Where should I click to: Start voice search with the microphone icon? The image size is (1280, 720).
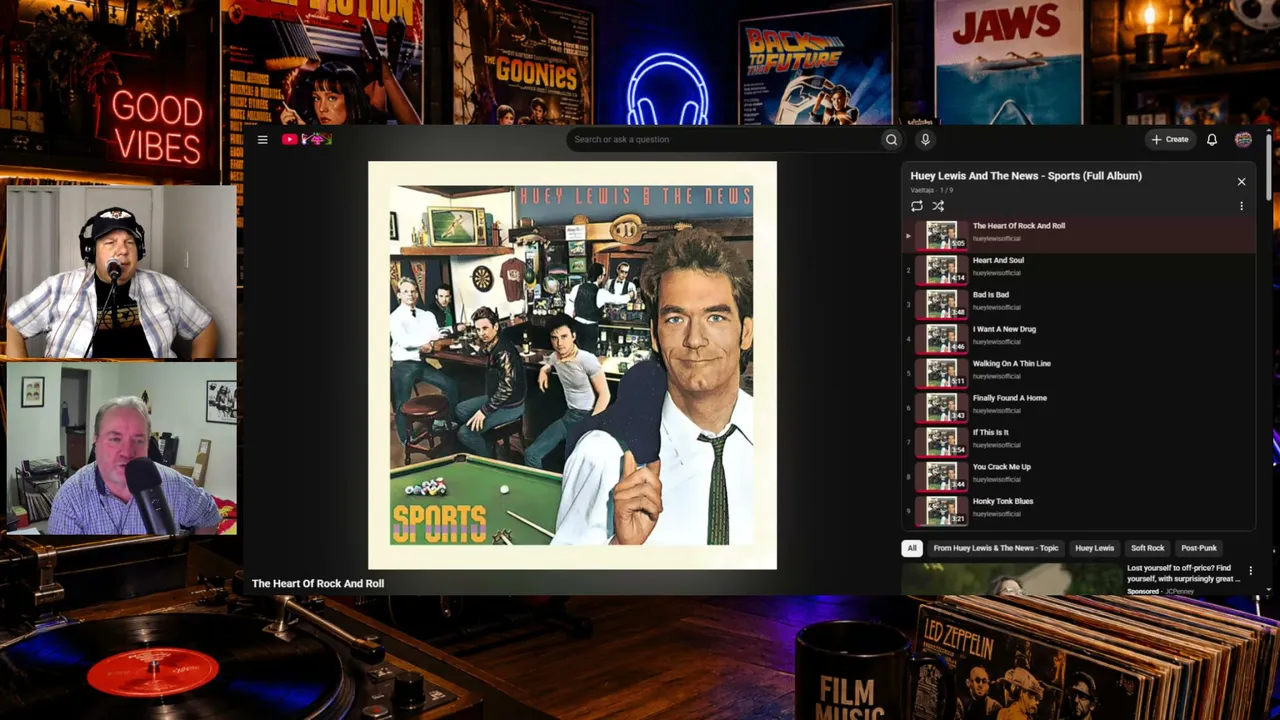pyautogui.click(x=925, y=140)
